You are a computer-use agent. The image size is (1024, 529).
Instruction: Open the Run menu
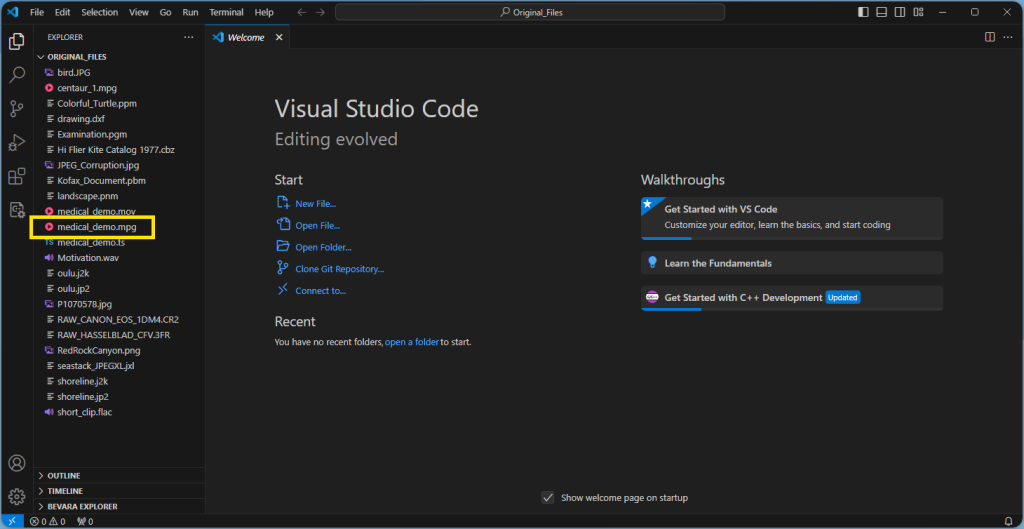191,12
